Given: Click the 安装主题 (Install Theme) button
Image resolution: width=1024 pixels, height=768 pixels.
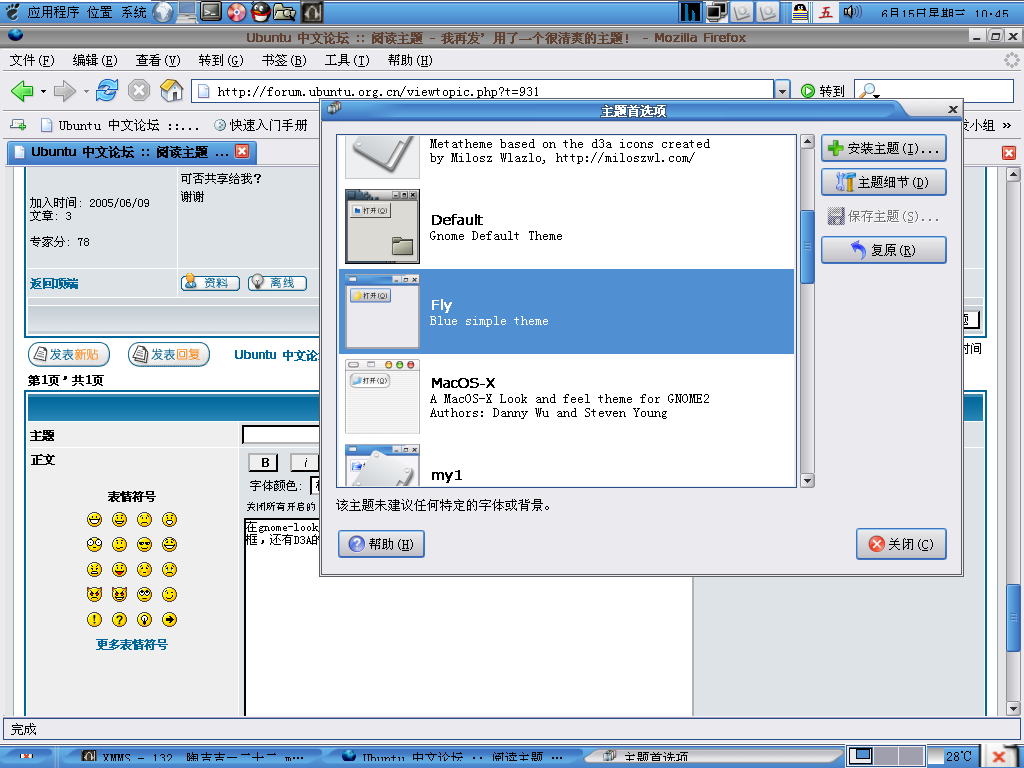Looking at the screenshot, I should [x=884, y=148].
